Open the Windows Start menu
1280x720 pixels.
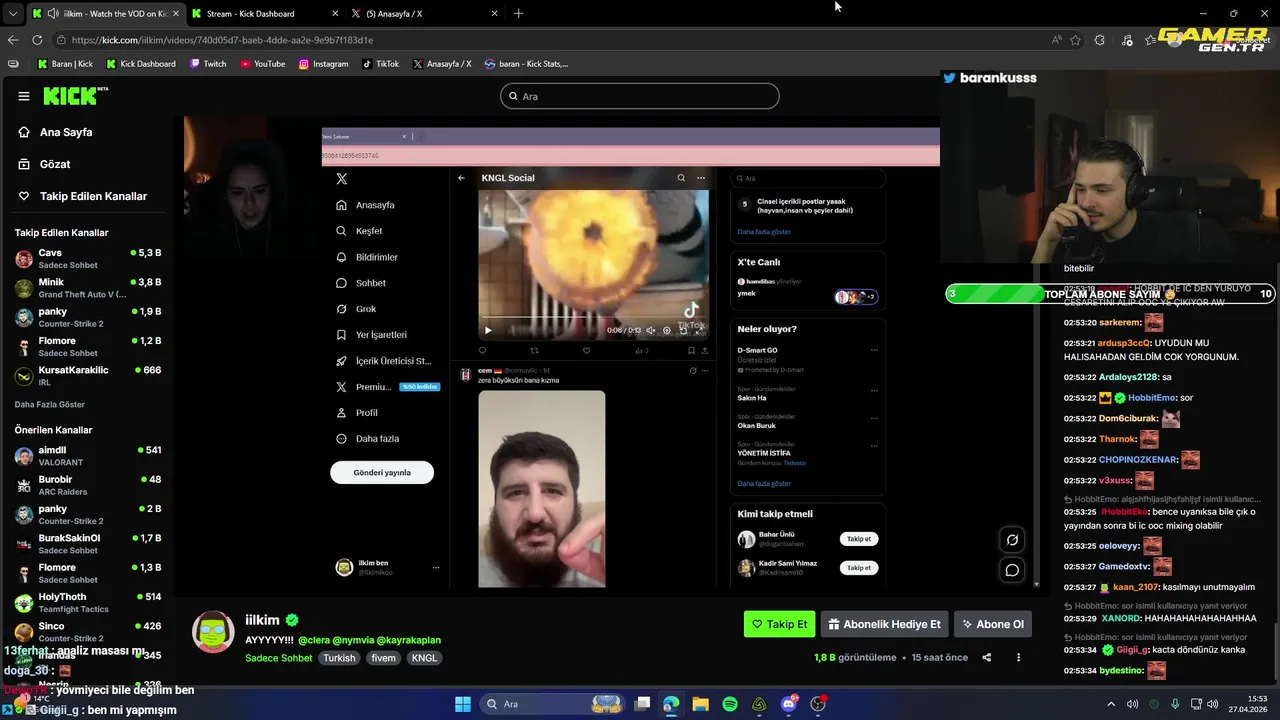click(463, 704)
